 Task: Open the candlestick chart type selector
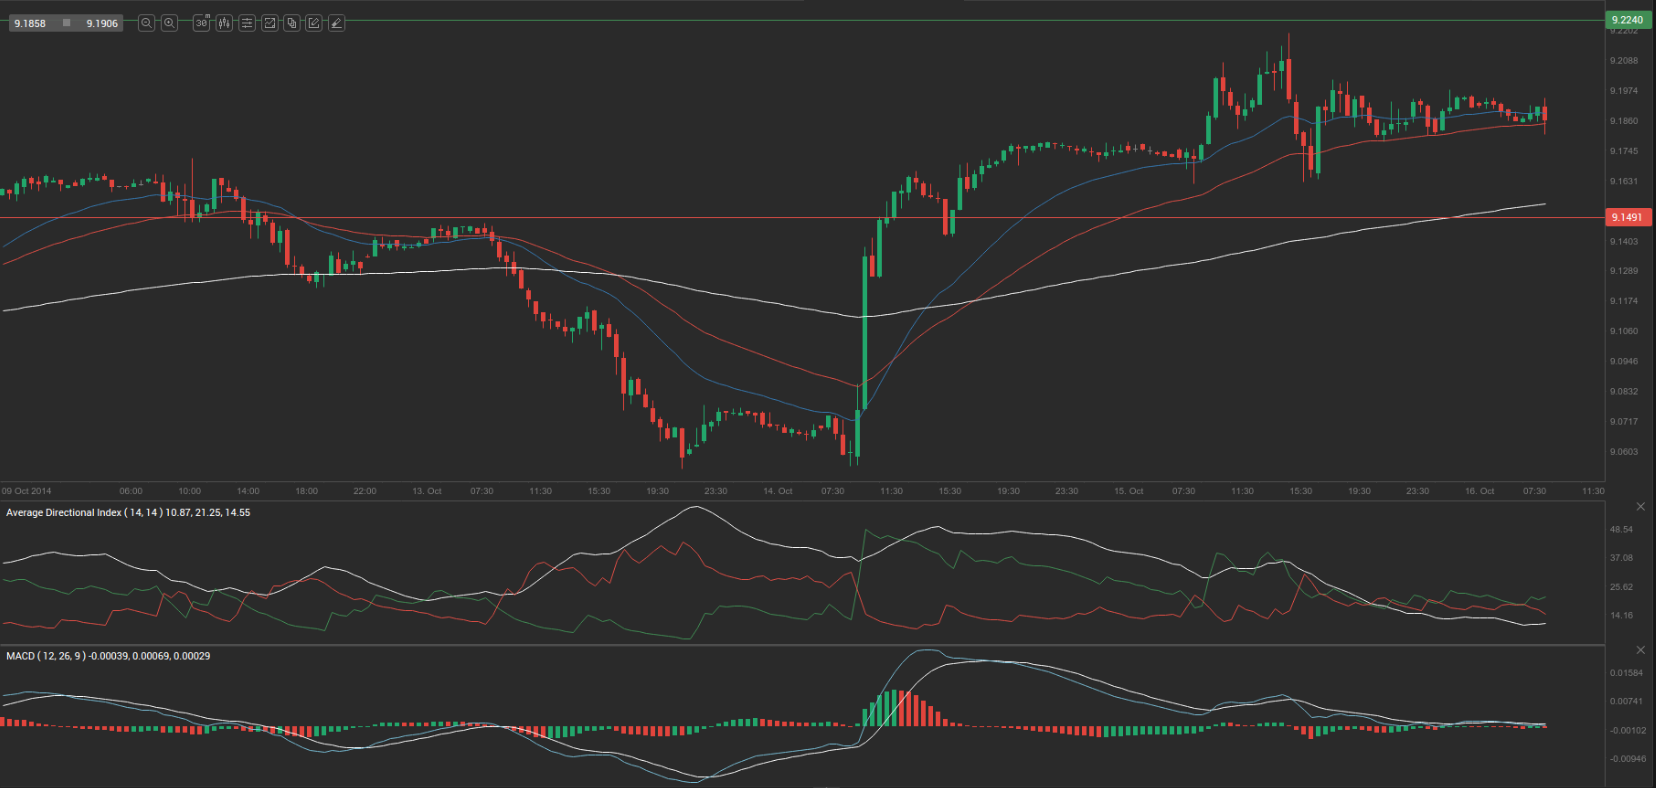tap(224, 23)
